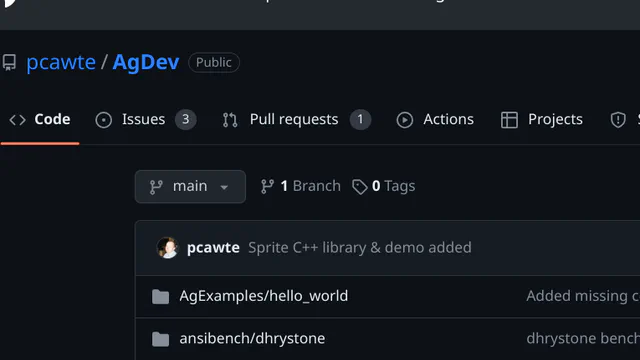This screenshot has width=640, height=360.
Task: Click the repository book icon beside pcawte
Action: (9, 62)
